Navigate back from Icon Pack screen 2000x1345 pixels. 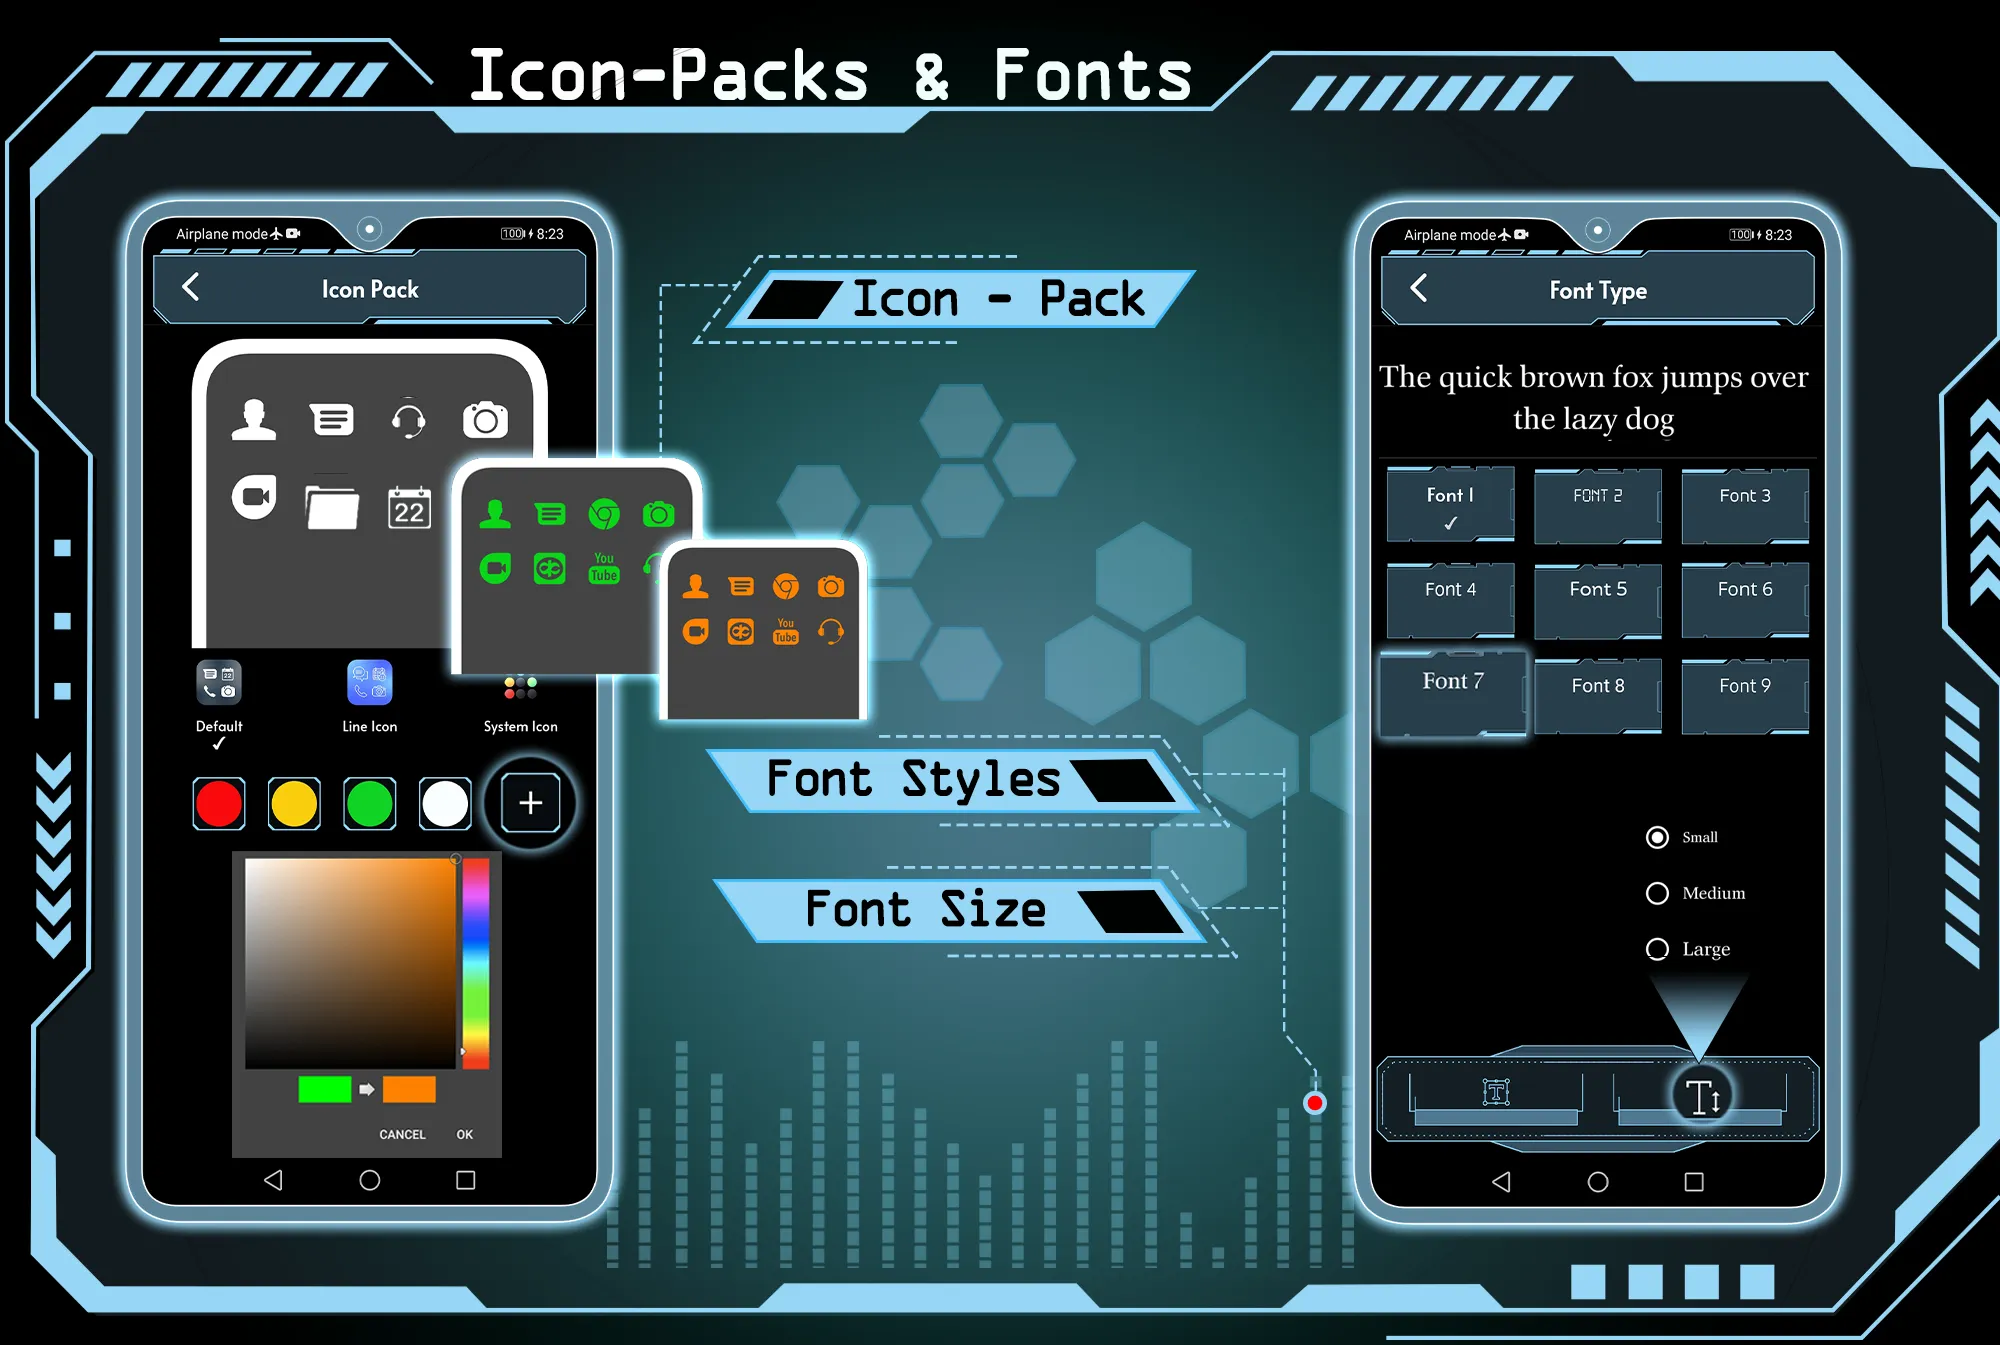click(186, 291)
